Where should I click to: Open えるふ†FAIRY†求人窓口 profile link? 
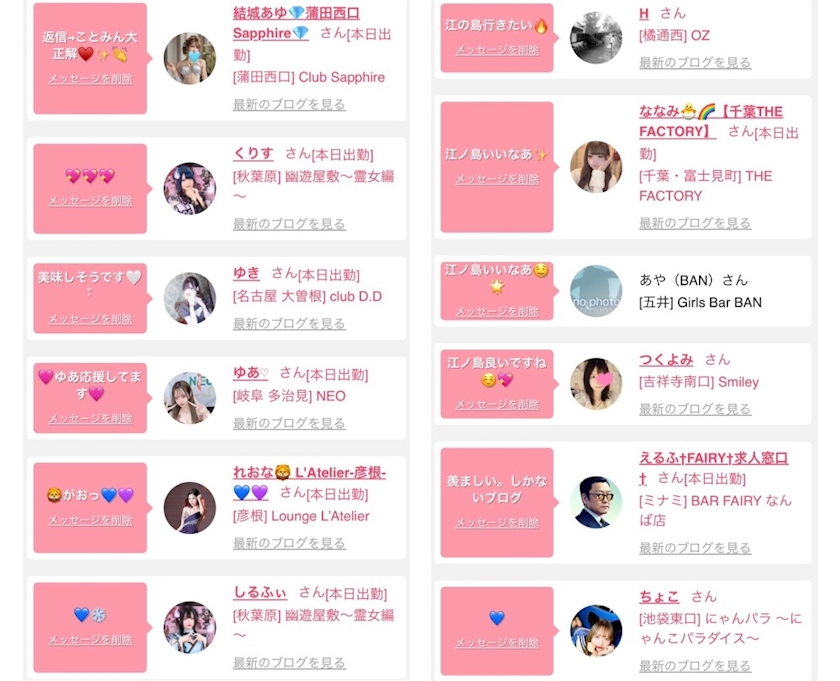(x=713, y=468)
